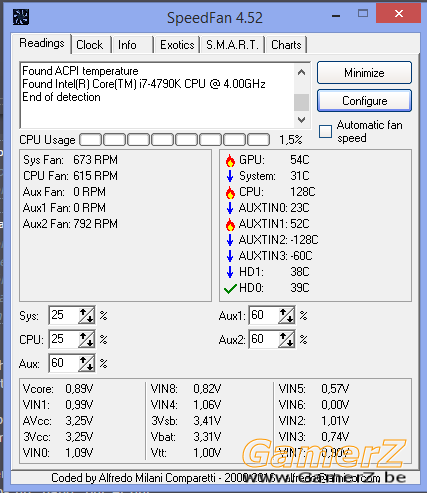Click the Configure button
Viewport: 427px width, 493px height.
click(x=364, y=101)
